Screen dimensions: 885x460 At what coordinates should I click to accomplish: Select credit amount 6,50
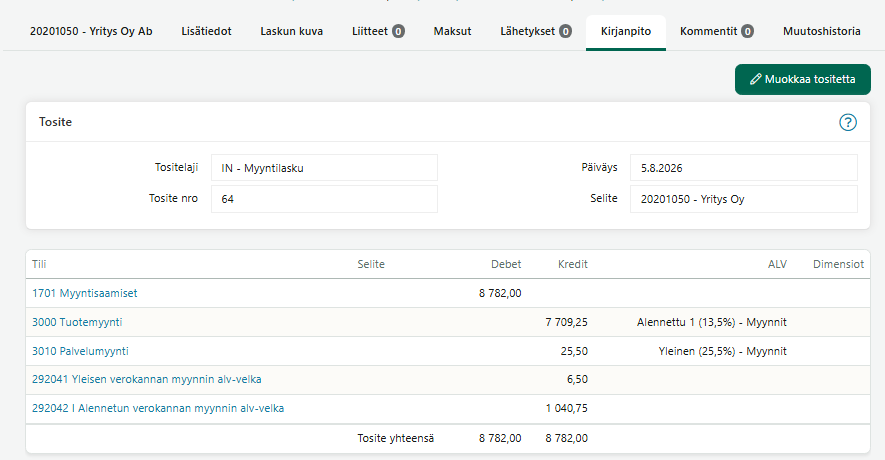tap(577, 379)
